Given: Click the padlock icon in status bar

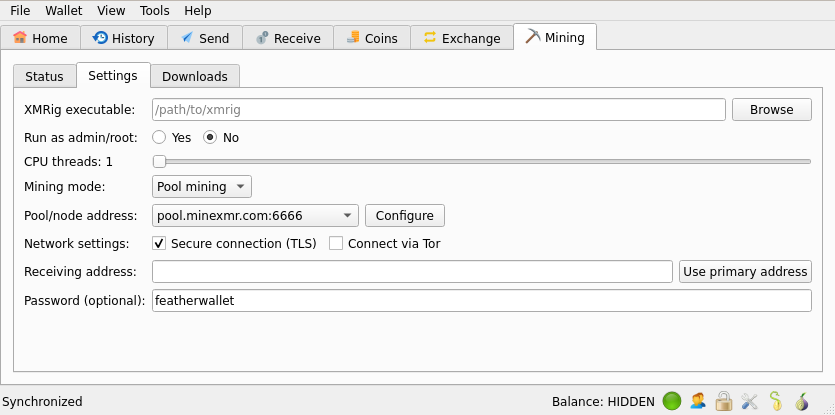Looking at the screenshot, I should pyautogui.click(x=724, y=401).
